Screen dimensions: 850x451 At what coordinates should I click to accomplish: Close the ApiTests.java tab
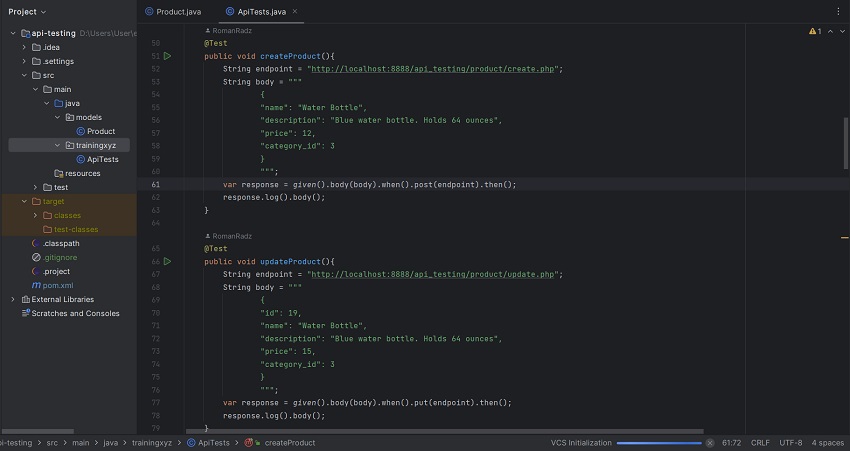(295, 12)
